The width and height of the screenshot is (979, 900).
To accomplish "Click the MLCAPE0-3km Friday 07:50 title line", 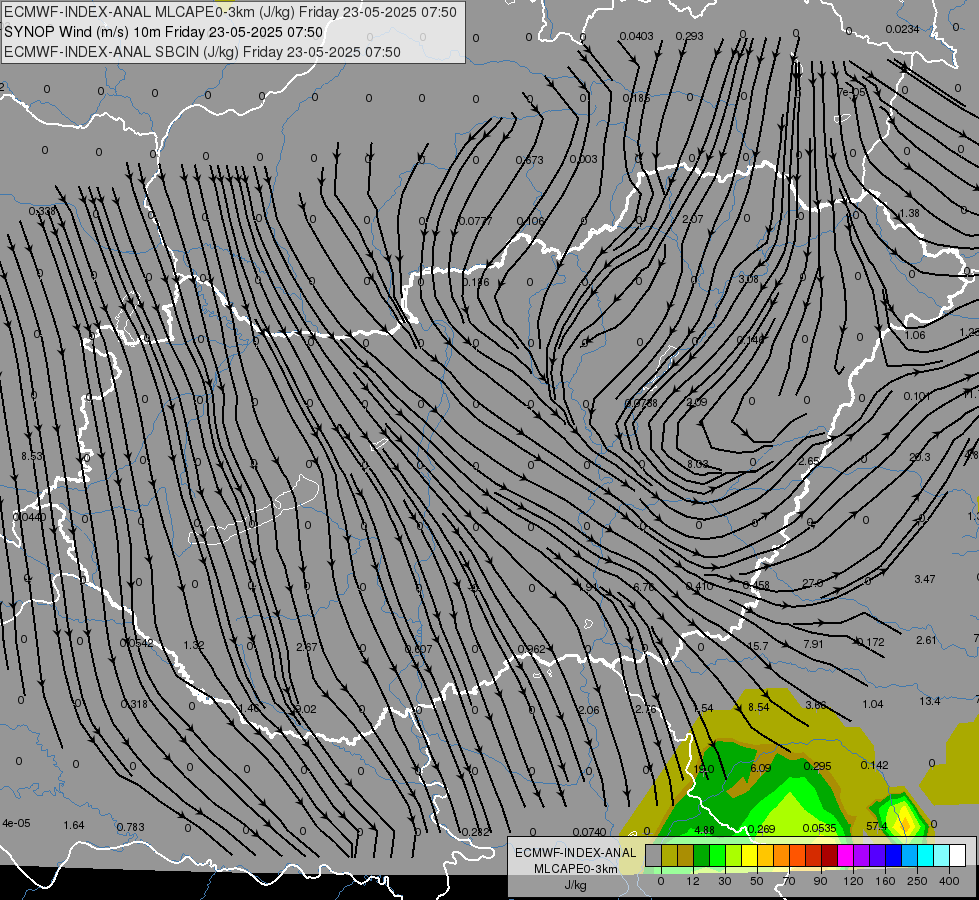I will click(230, 12).
